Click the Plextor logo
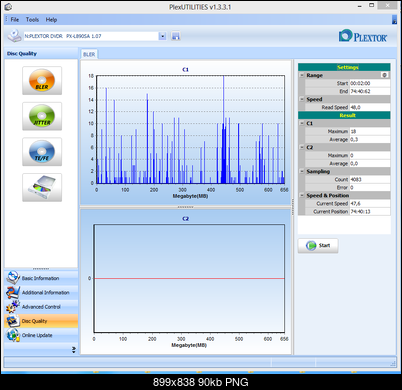 pyautogui.click(x=363, y=36)
